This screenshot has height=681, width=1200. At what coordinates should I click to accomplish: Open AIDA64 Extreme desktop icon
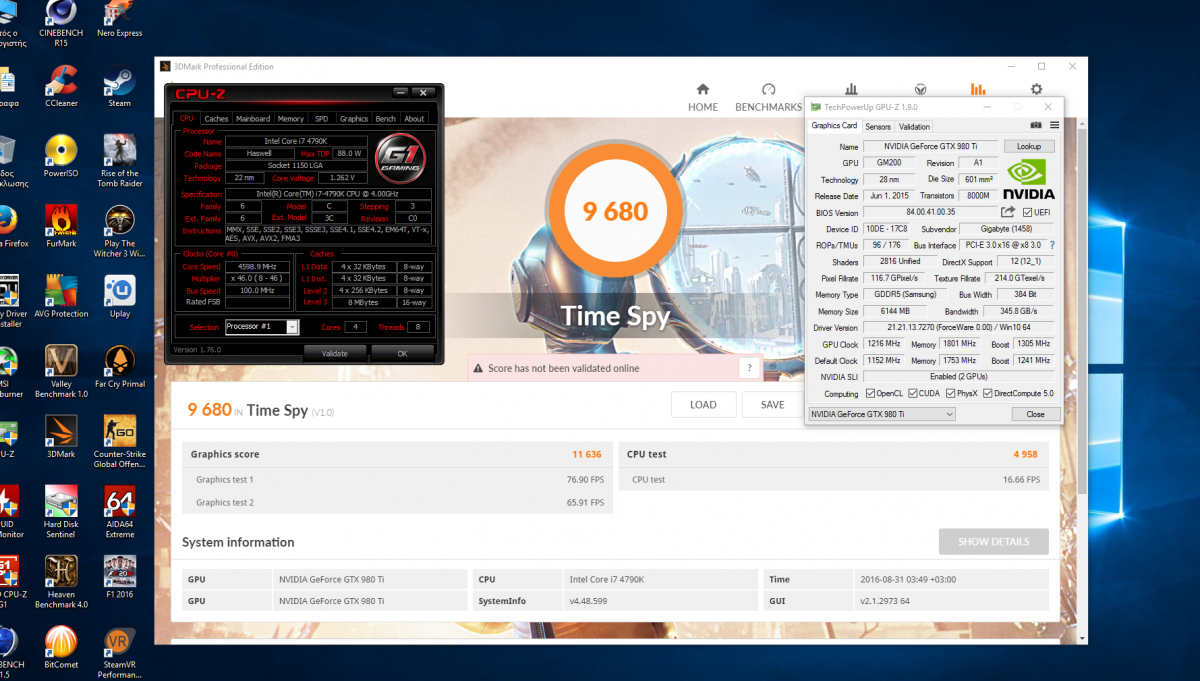120,512
